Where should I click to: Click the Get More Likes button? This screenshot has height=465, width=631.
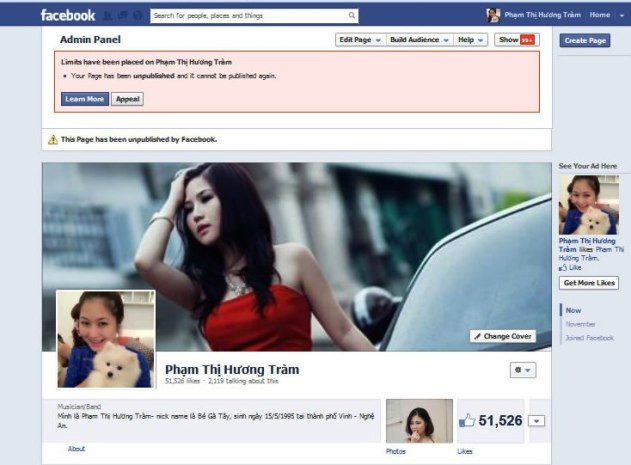click(589, 283)
